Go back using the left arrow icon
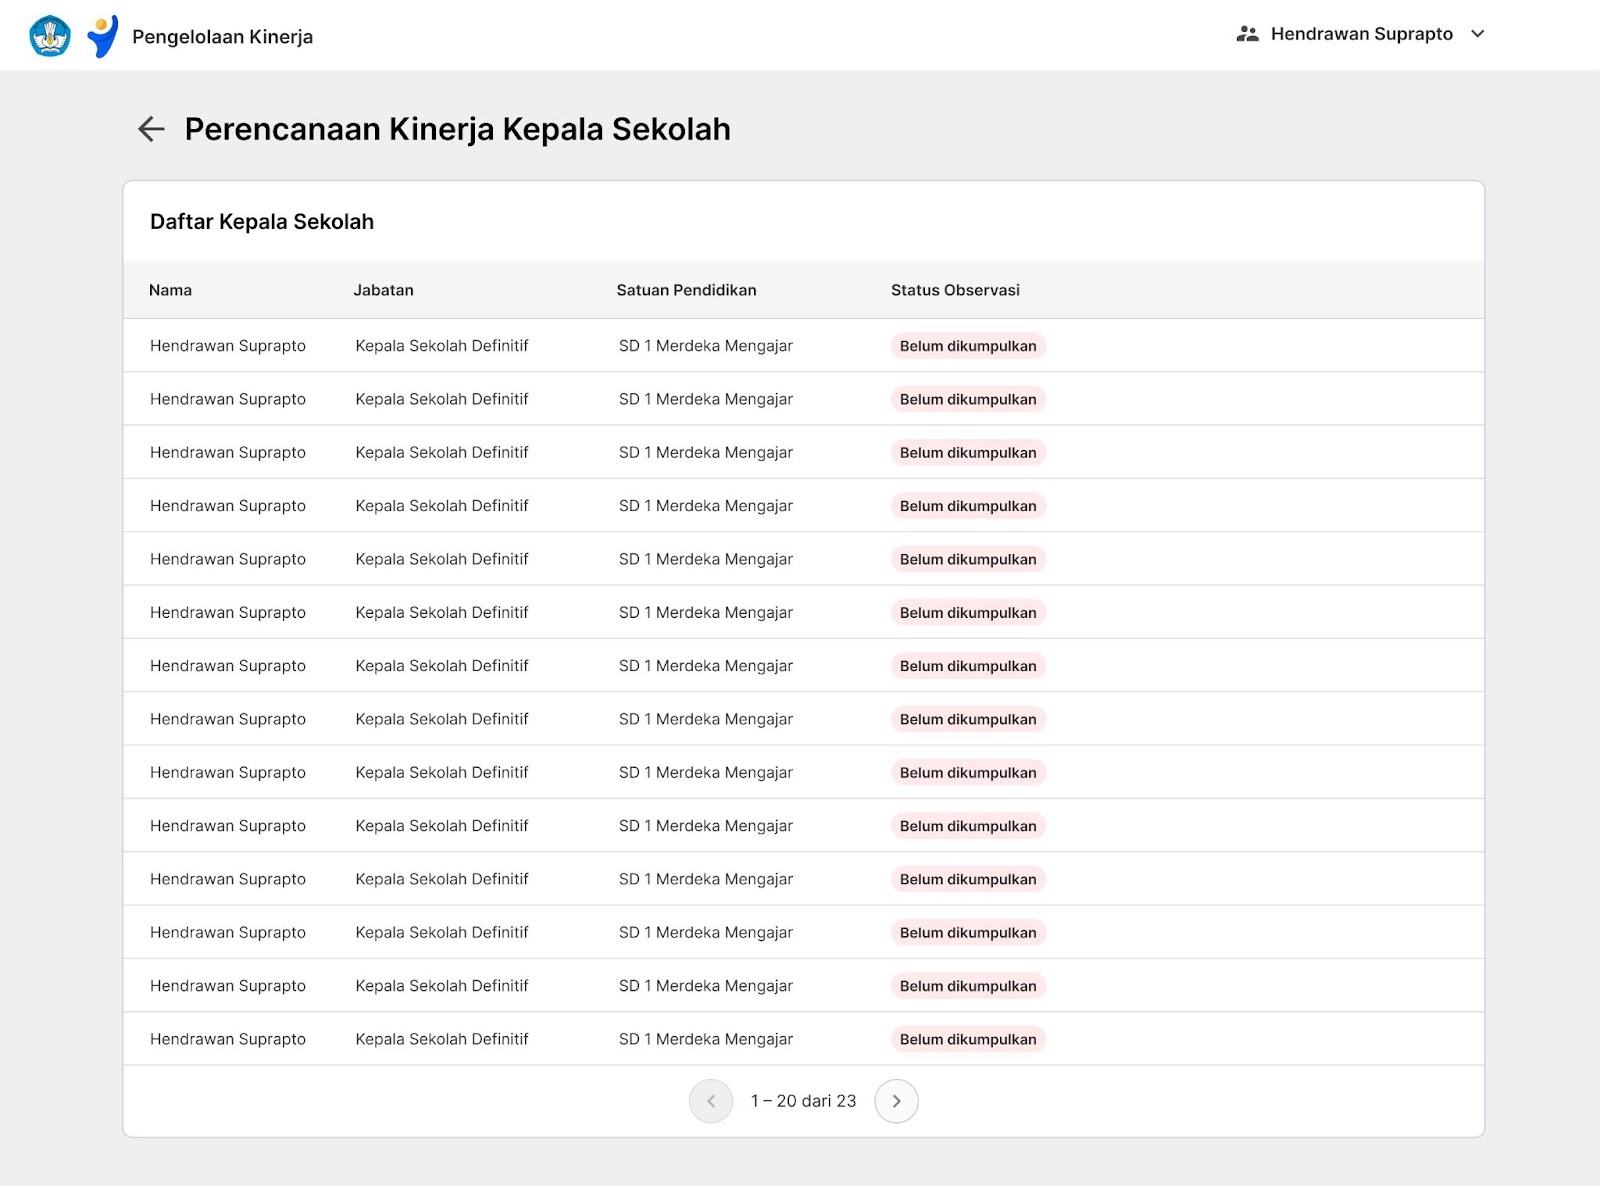 coord(151,129)
